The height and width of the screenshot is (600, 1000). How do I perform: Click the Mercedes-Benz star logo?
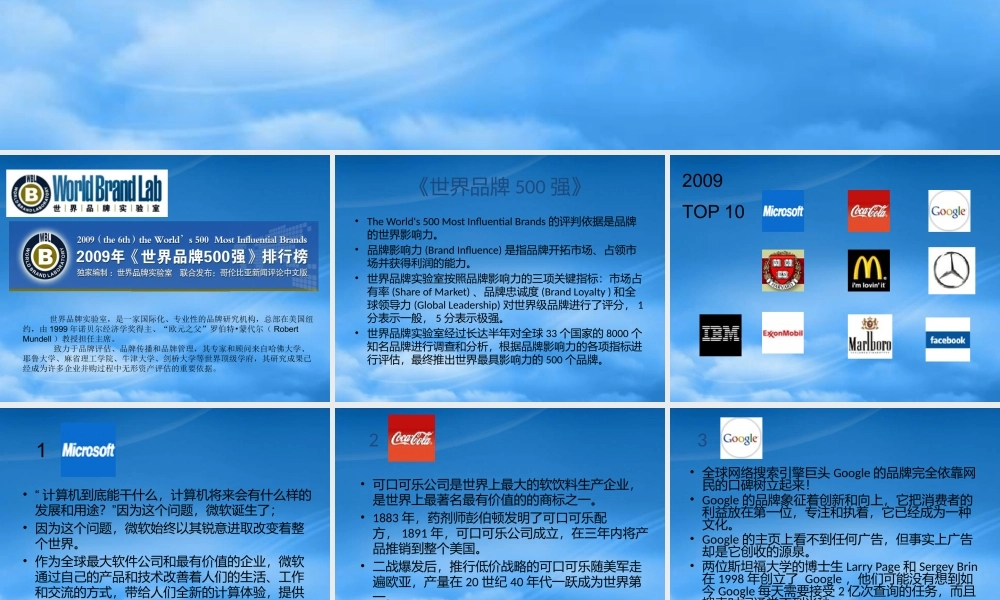click(x=952, y=271)
